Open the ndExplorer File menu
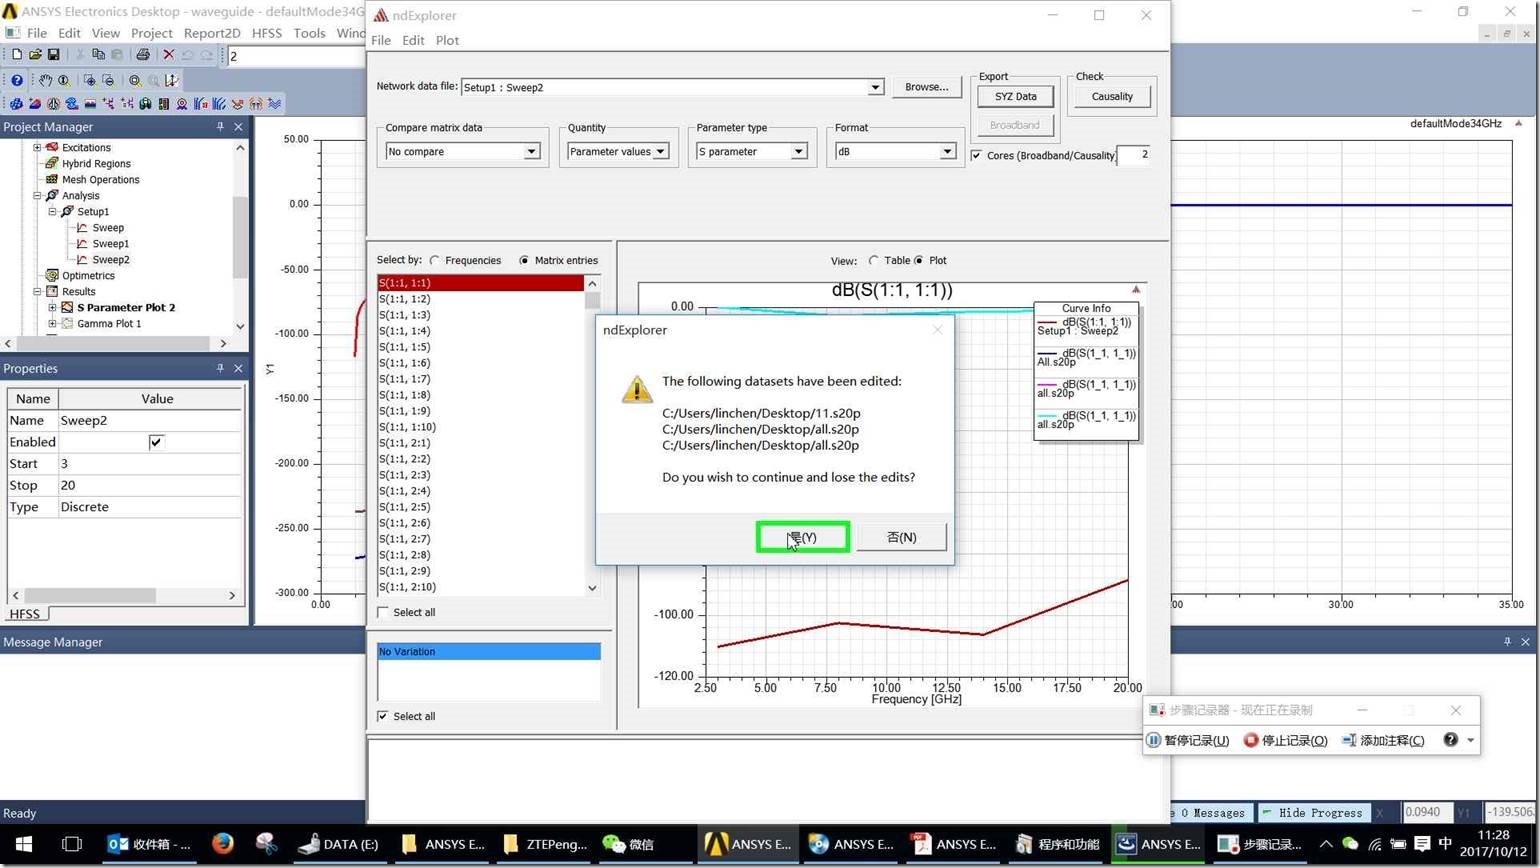Image resolution: width=1540 pixels, height=868 pixels. pos(381,40)
